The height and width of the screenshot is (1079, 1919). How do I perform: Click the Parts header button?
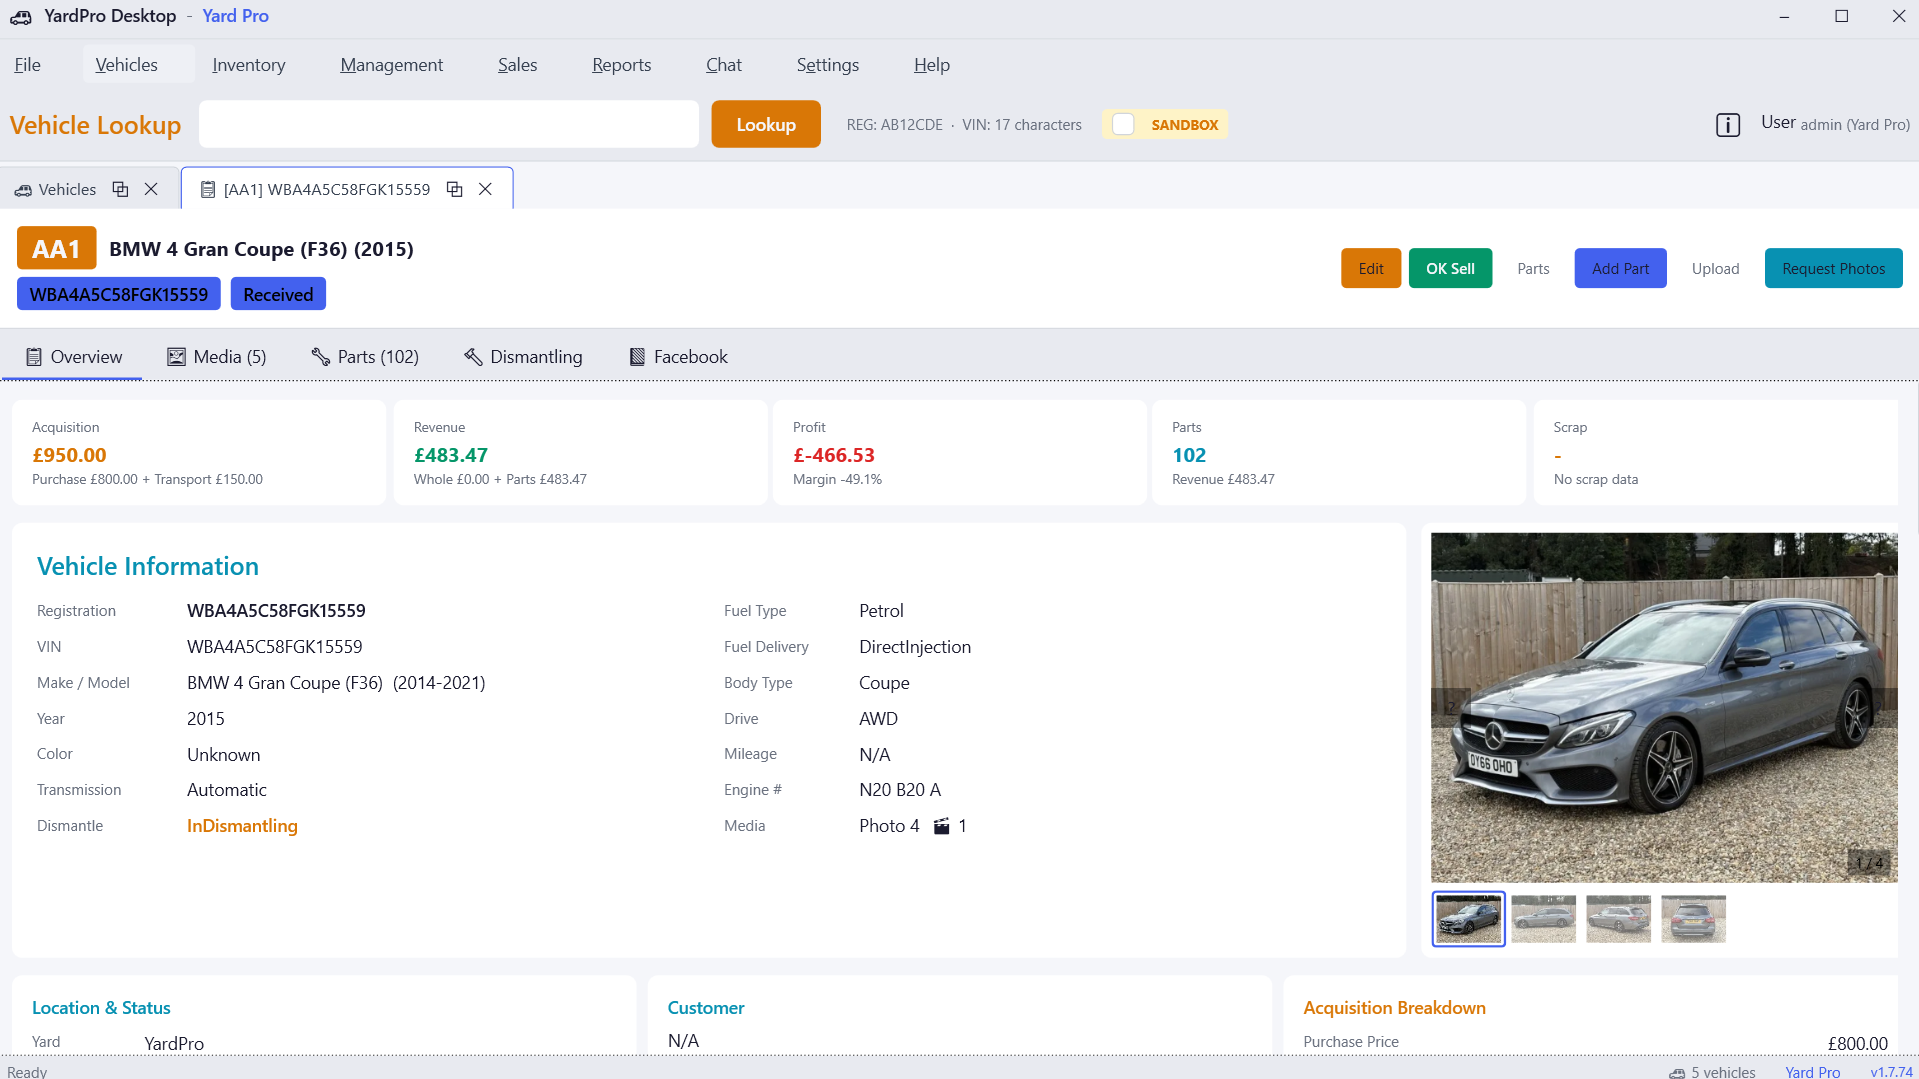click(x=1533, y=268)
